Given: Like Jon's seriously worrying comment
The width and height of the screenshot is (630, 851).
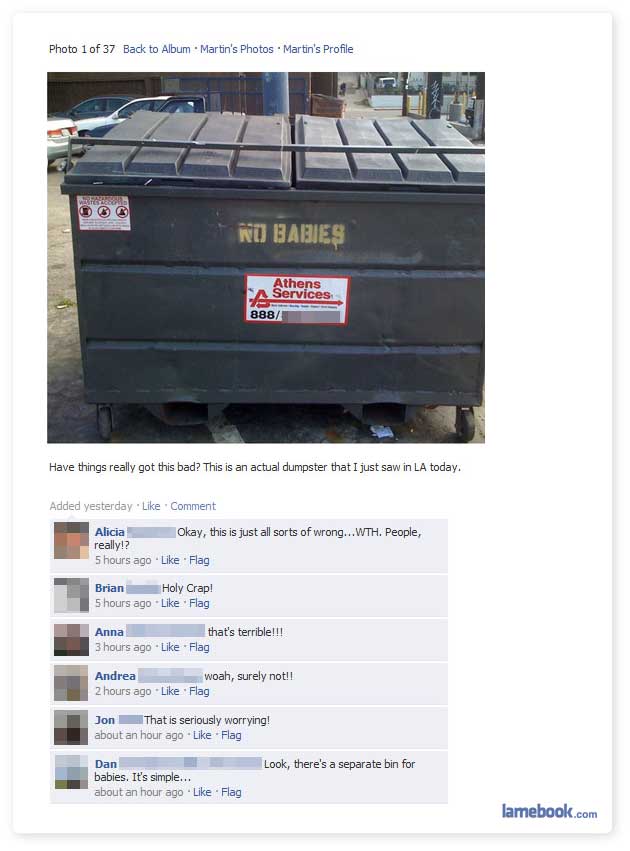Looking at the screenshot, I should pyautogui.click(x=202, y=735).
